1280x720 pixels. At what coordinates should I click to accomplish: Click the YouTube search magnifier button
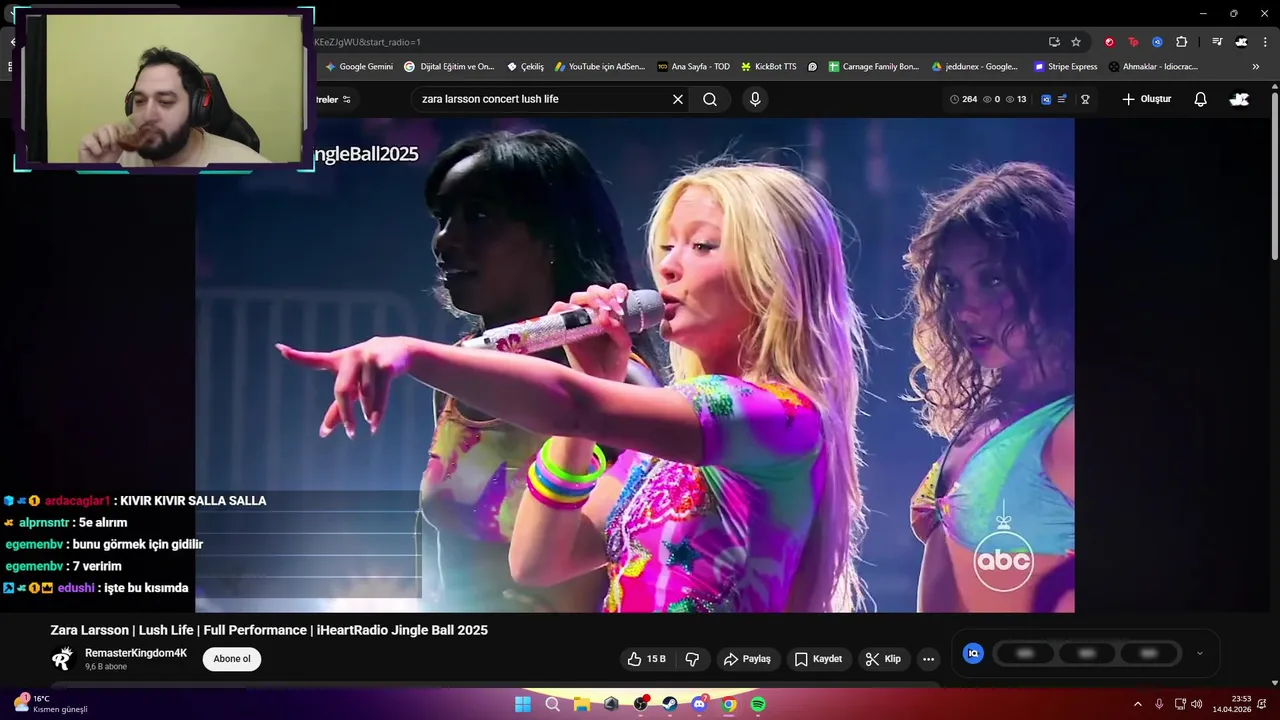click(710, 99)
